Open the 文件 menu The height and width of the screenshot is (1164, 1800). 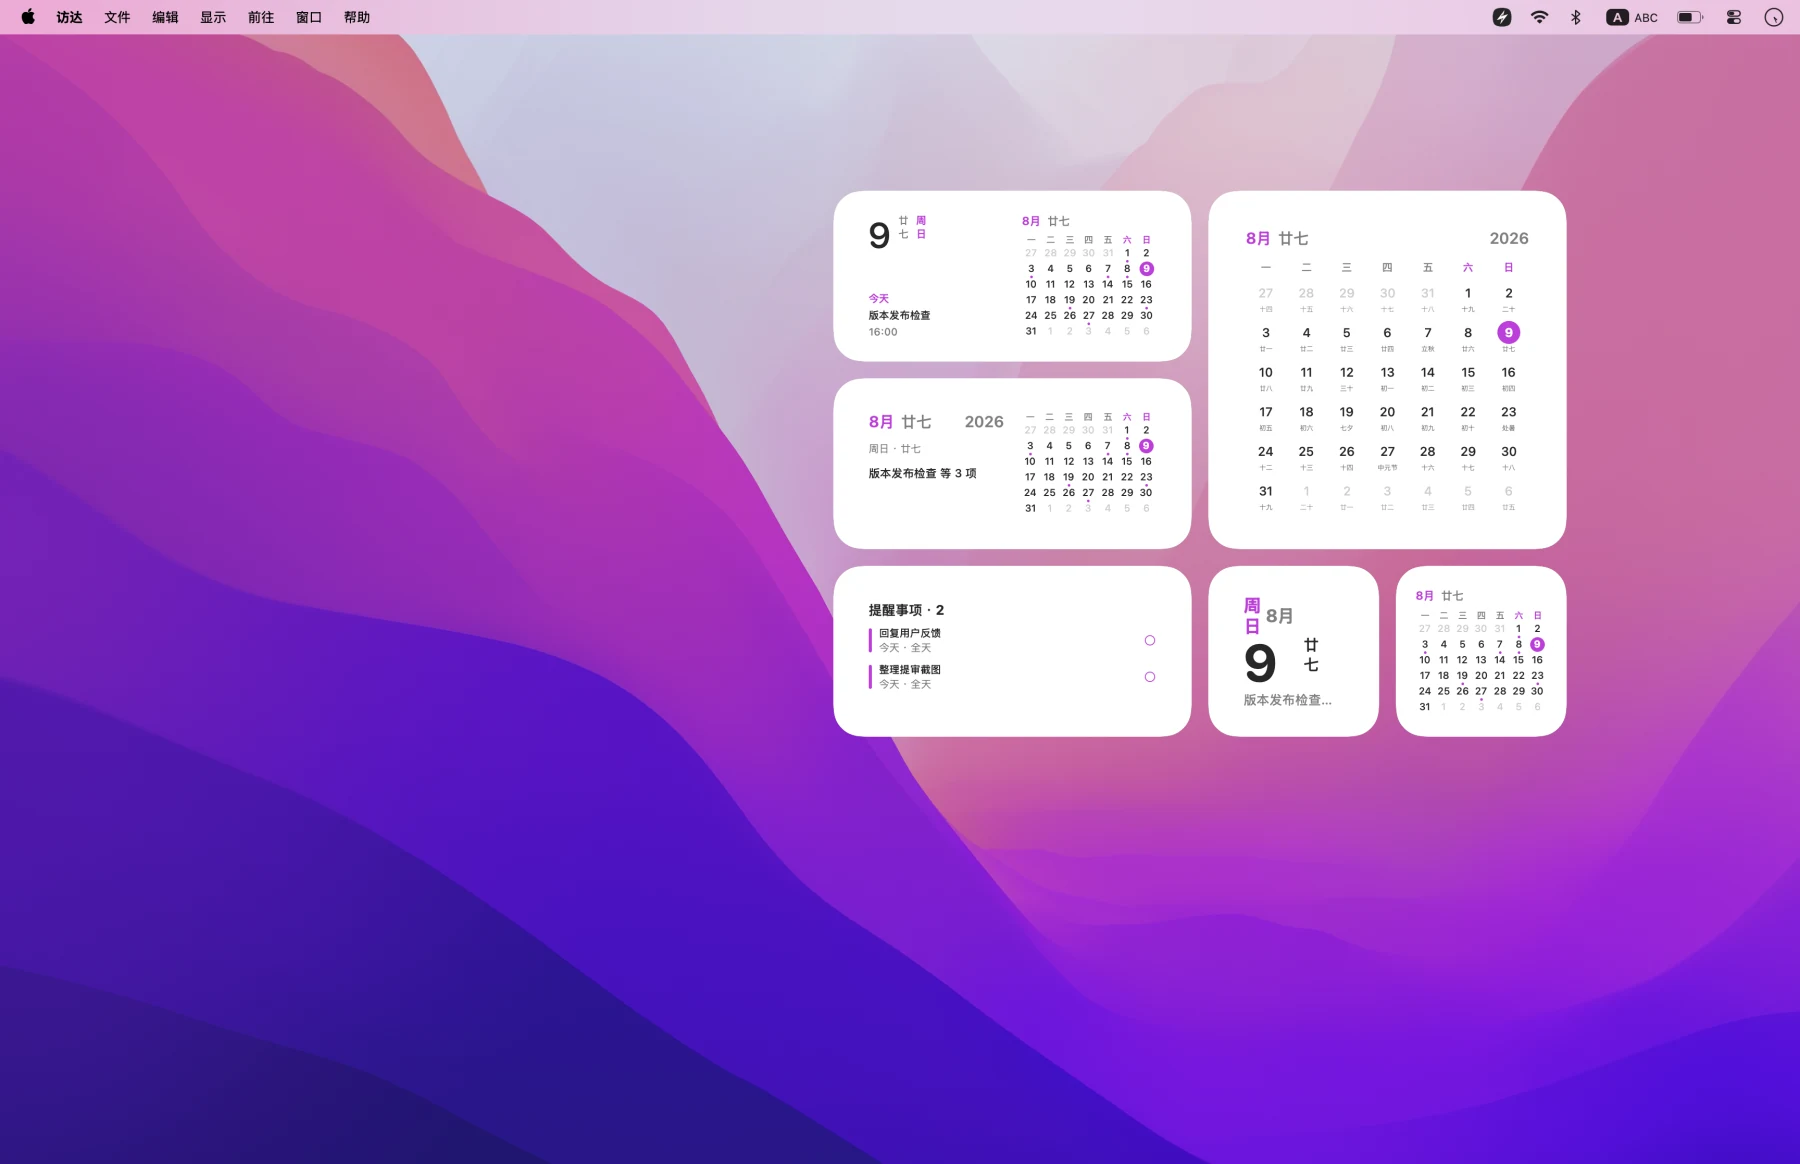pyautogui.click(x=117, y=17)
